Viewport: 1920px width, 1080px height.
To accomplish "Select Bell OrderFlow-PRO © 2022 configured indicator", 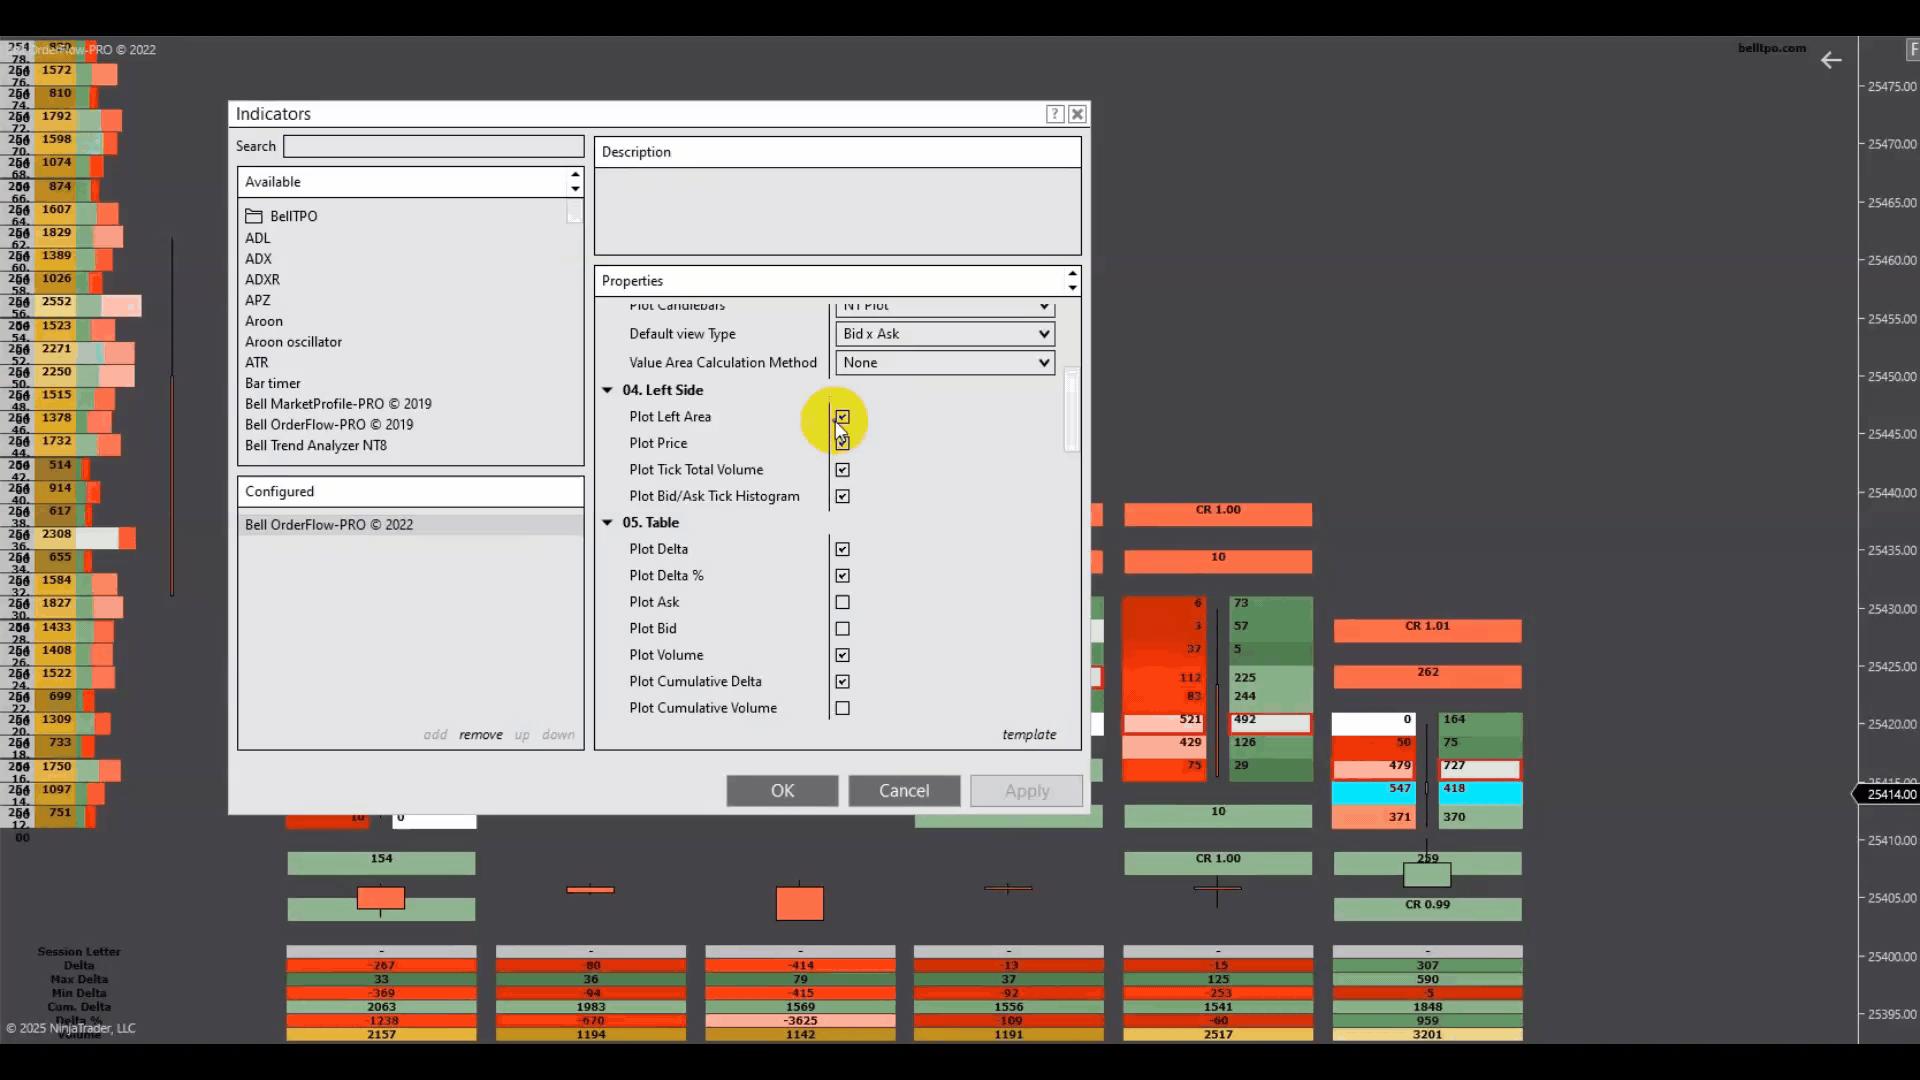I will [329, 524].
